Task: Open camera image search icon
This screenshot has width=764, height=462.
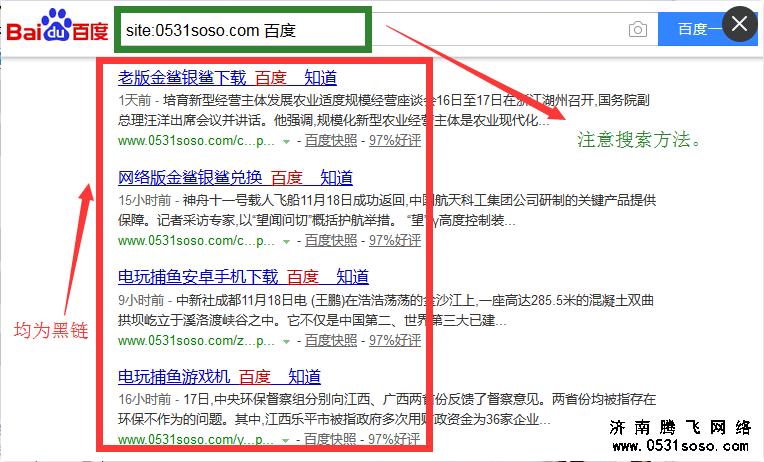Action: click(638, 29)
